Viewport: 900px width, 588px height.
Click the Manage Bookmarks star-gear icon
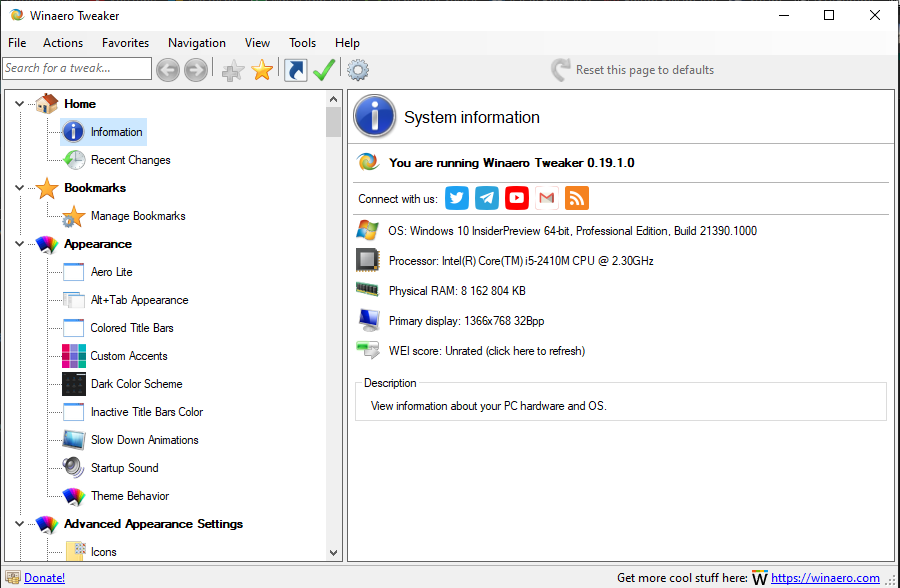pos(74,216)
